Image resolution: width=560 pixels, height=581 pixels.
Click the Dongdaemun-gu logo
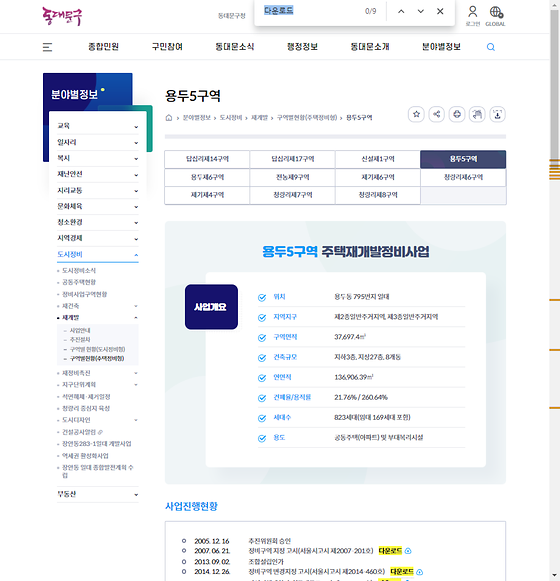tap(62, 16)
